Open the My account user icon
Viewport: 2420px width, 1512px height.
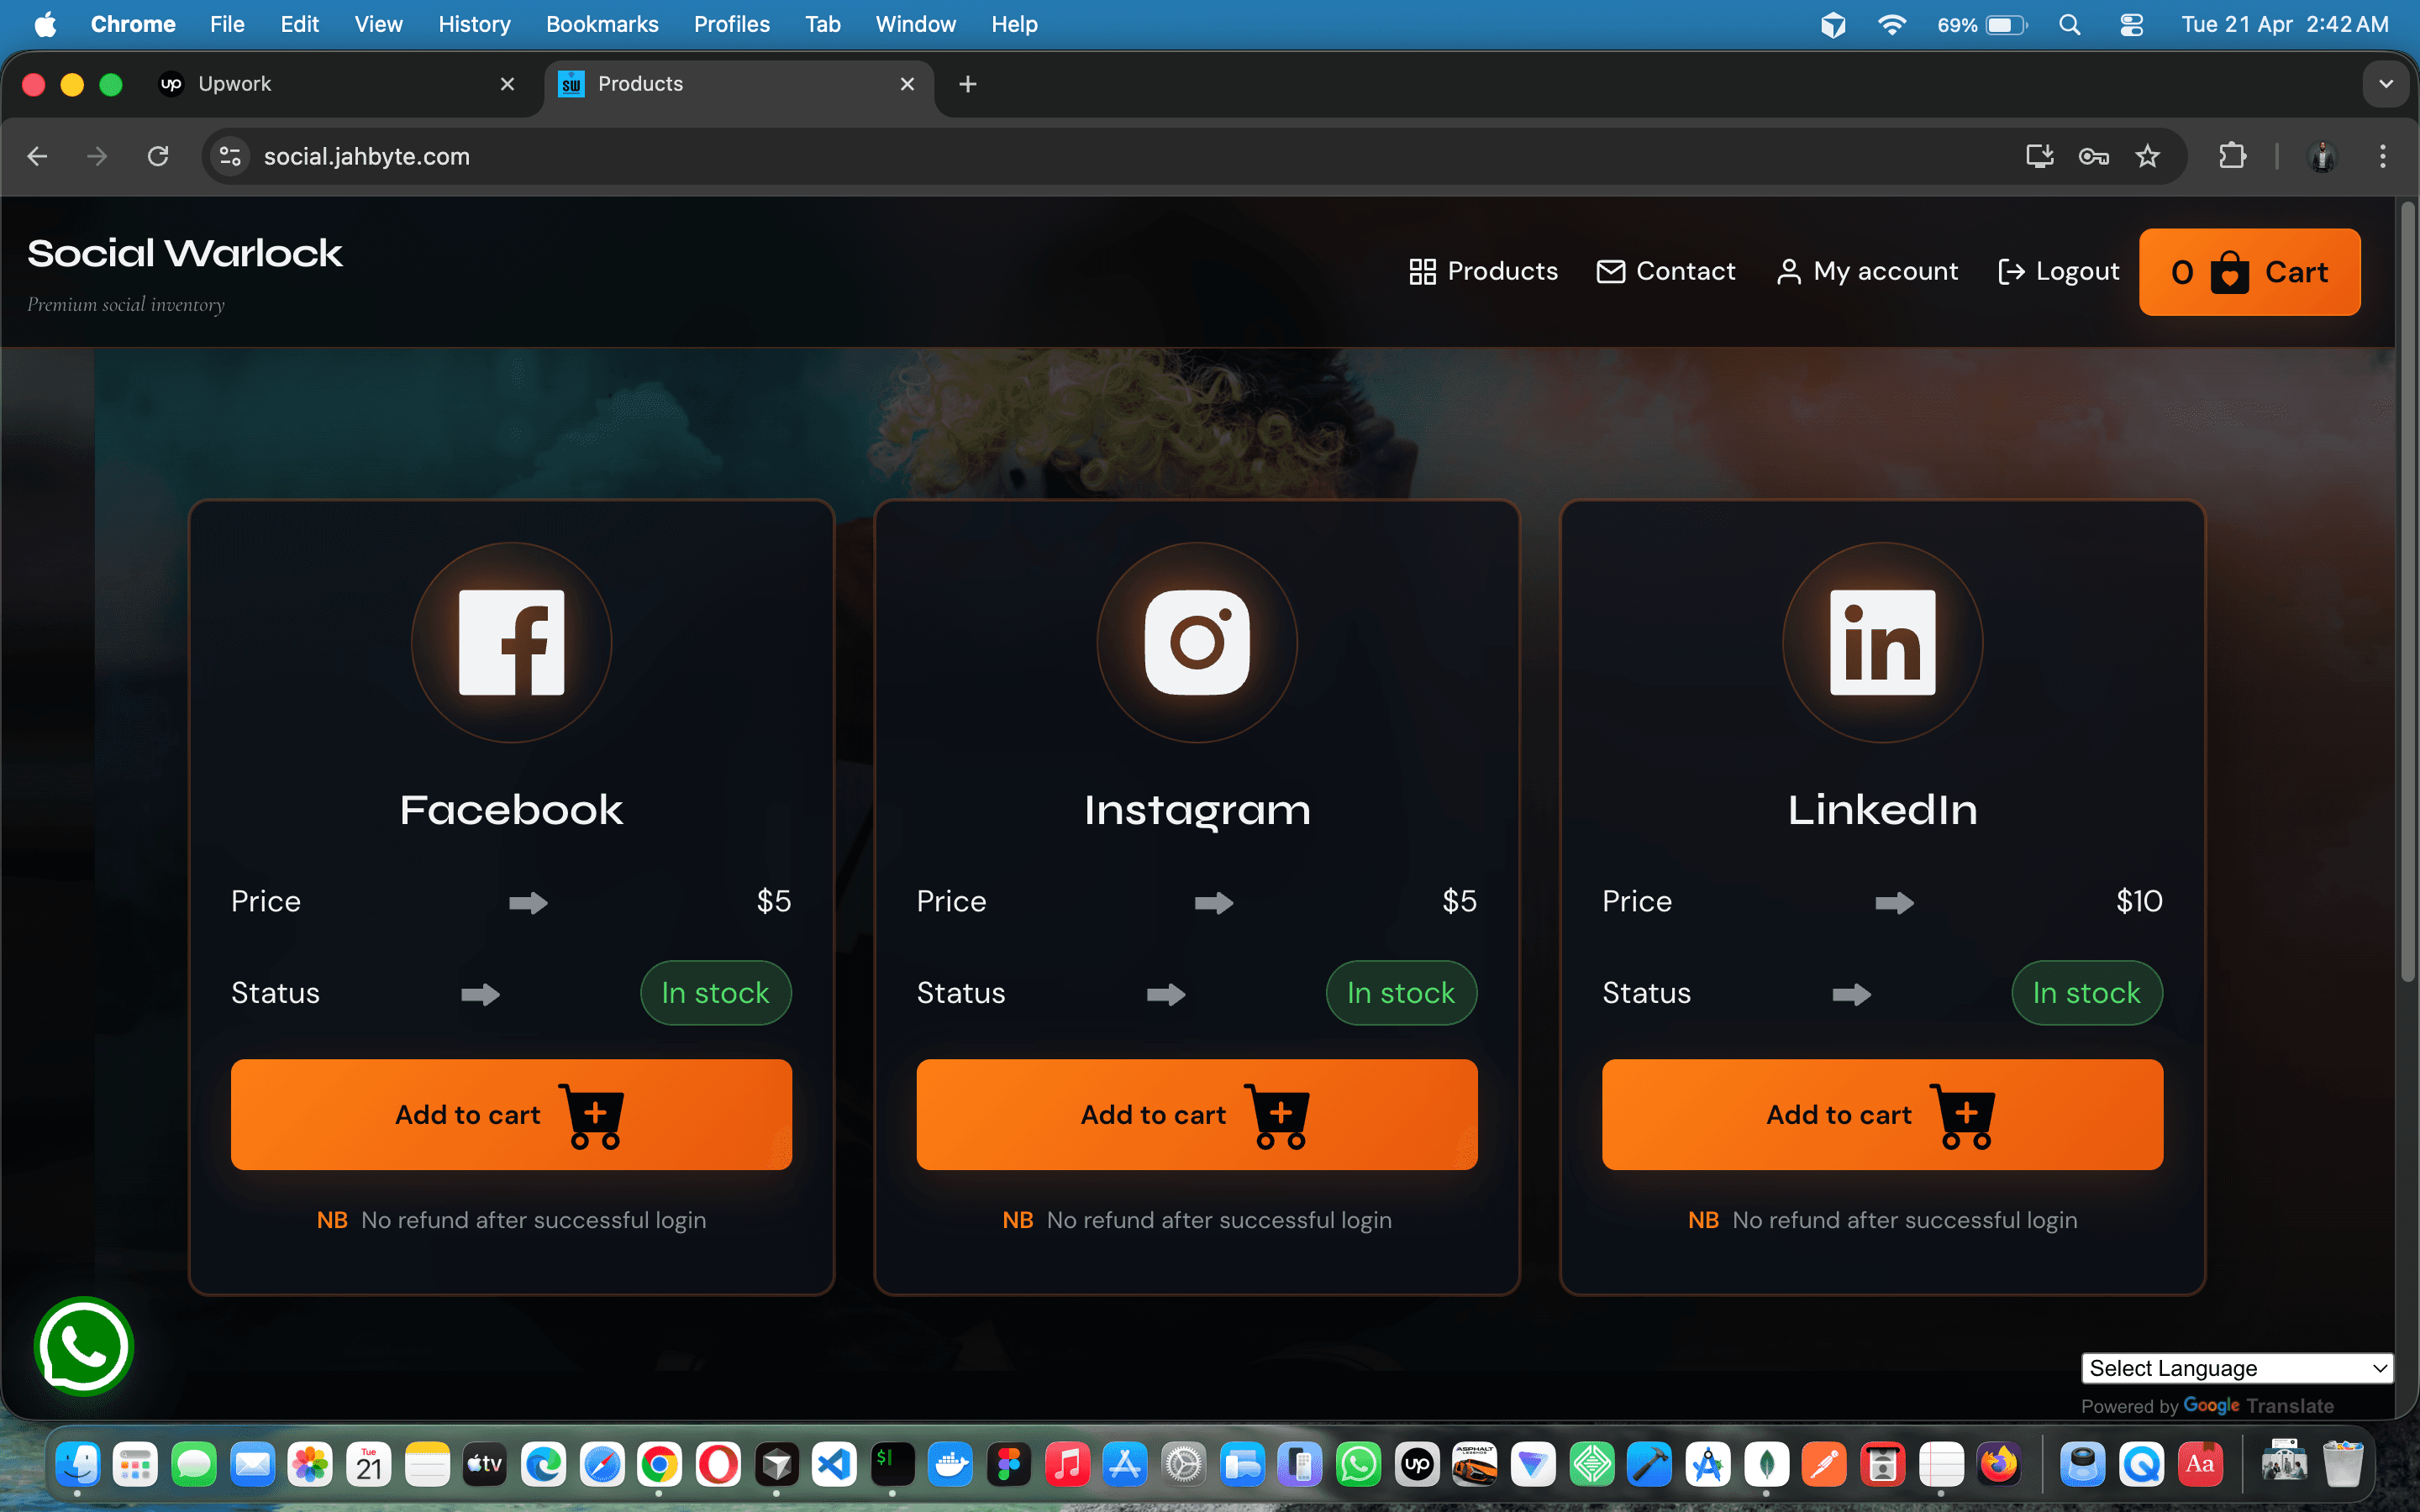click(1788, 271)
